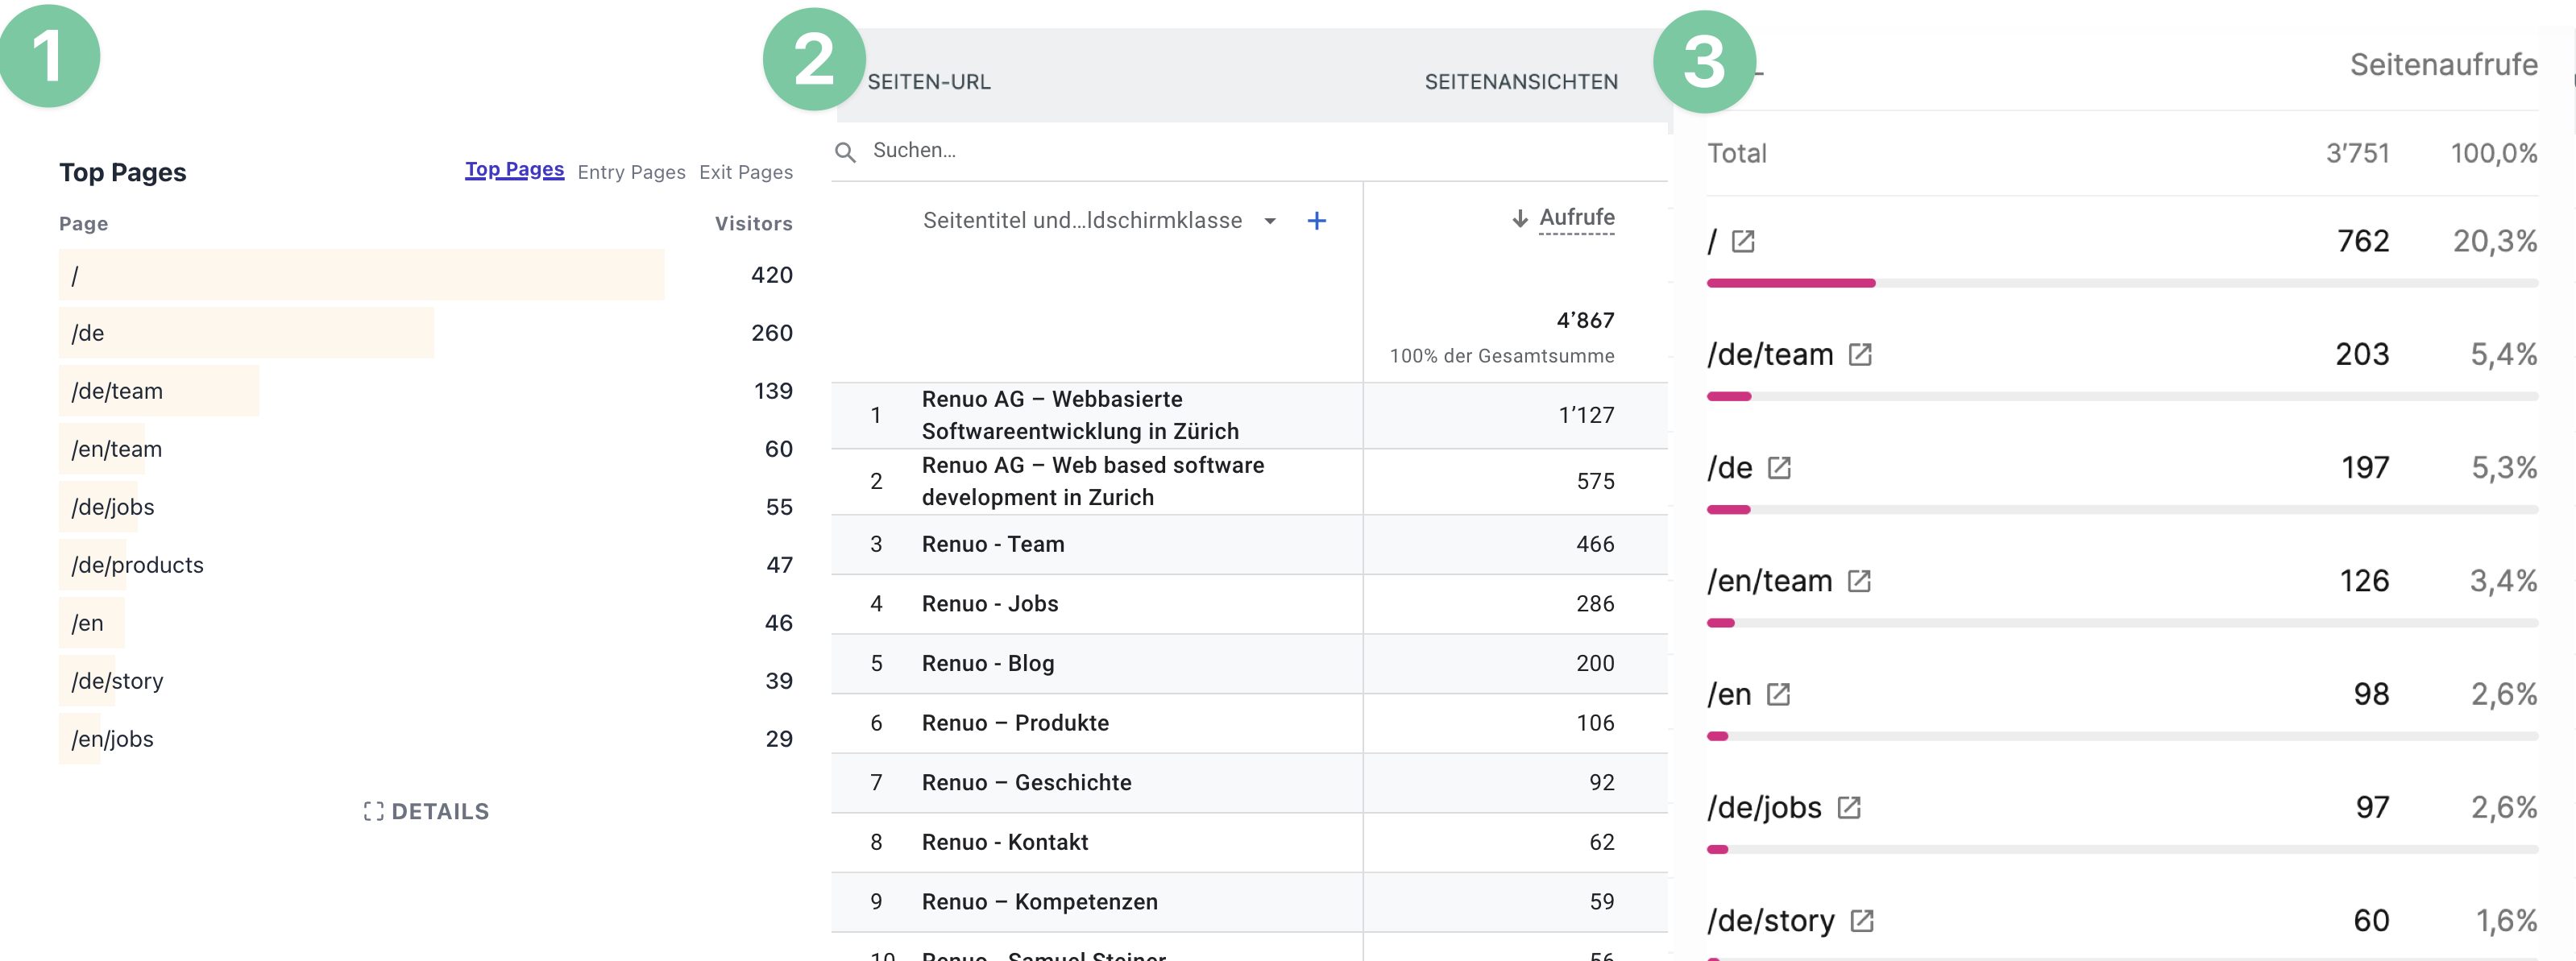Open external link icon beside root / page
Screen dimensions: 2576x961
1743,242
